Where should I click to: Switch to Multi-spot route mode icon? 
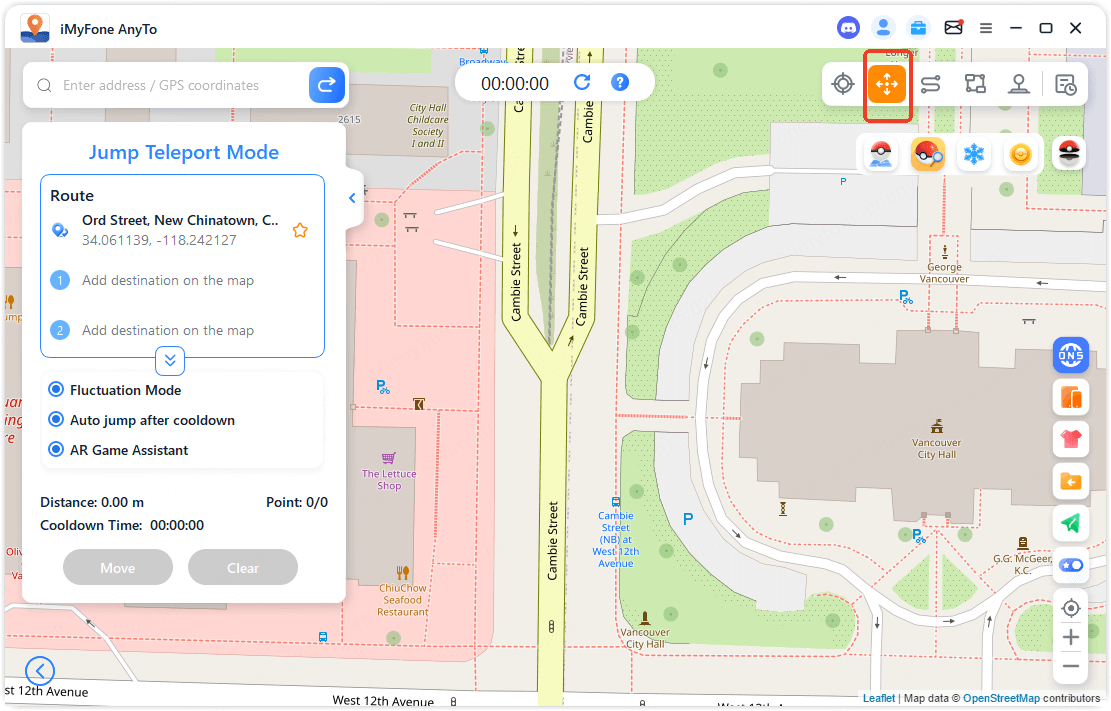point(975,85)
